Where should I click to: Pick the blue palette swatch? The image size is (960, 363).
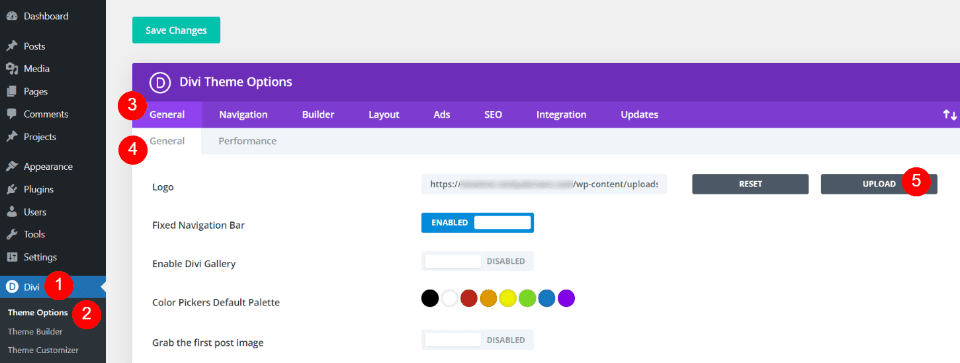click(x=547, y=298)
